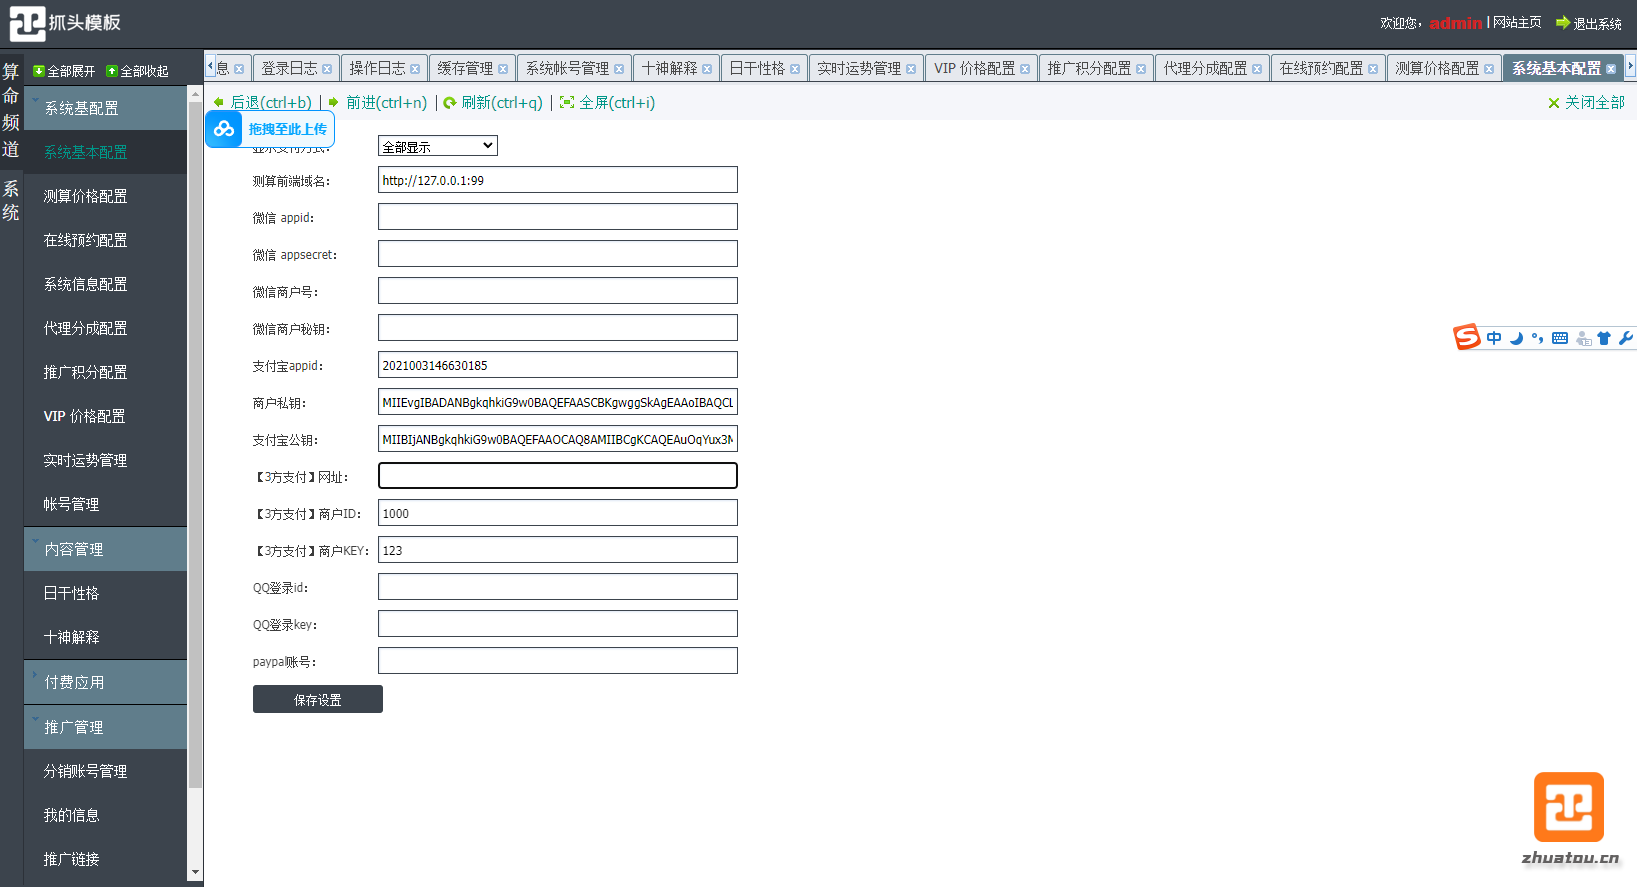Open 代理分成配置 in the sidebar menu

pos(85,328)
